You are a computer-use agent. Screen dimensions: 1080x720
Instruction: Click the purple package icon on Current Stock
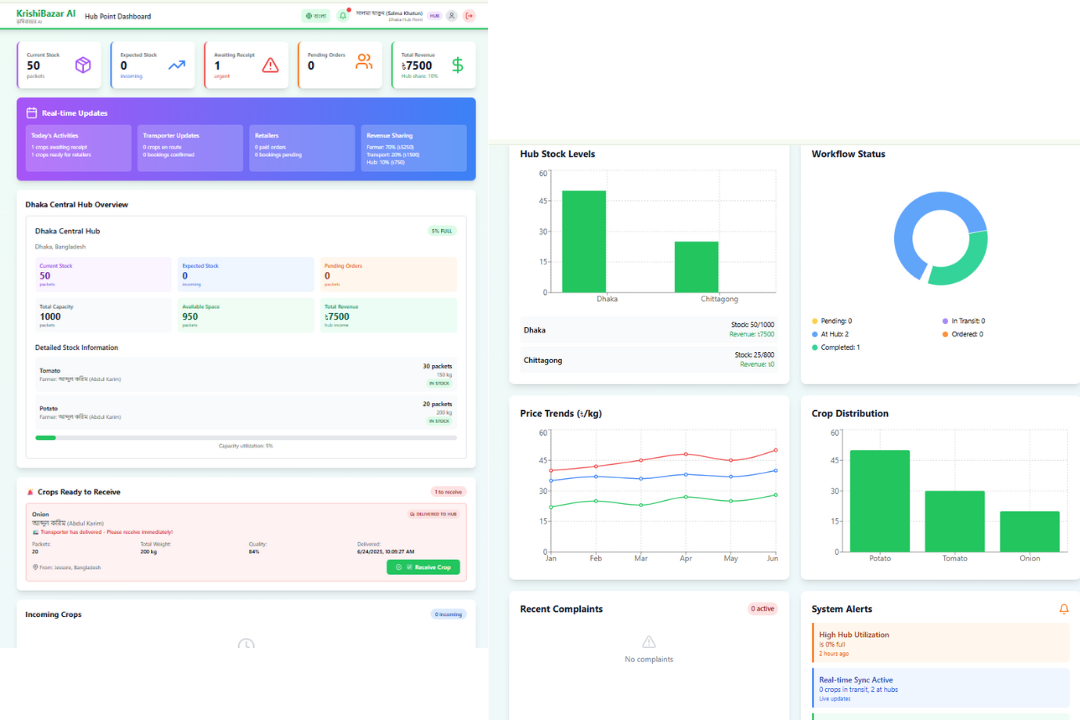(83, 65)
